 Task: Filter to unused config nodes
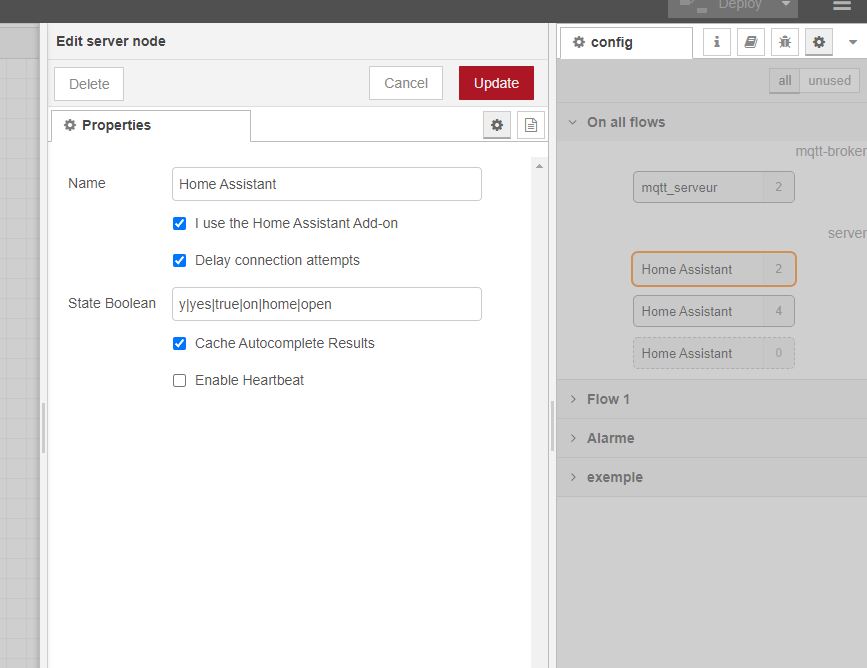pyautogui.click(x=829, y=81)
